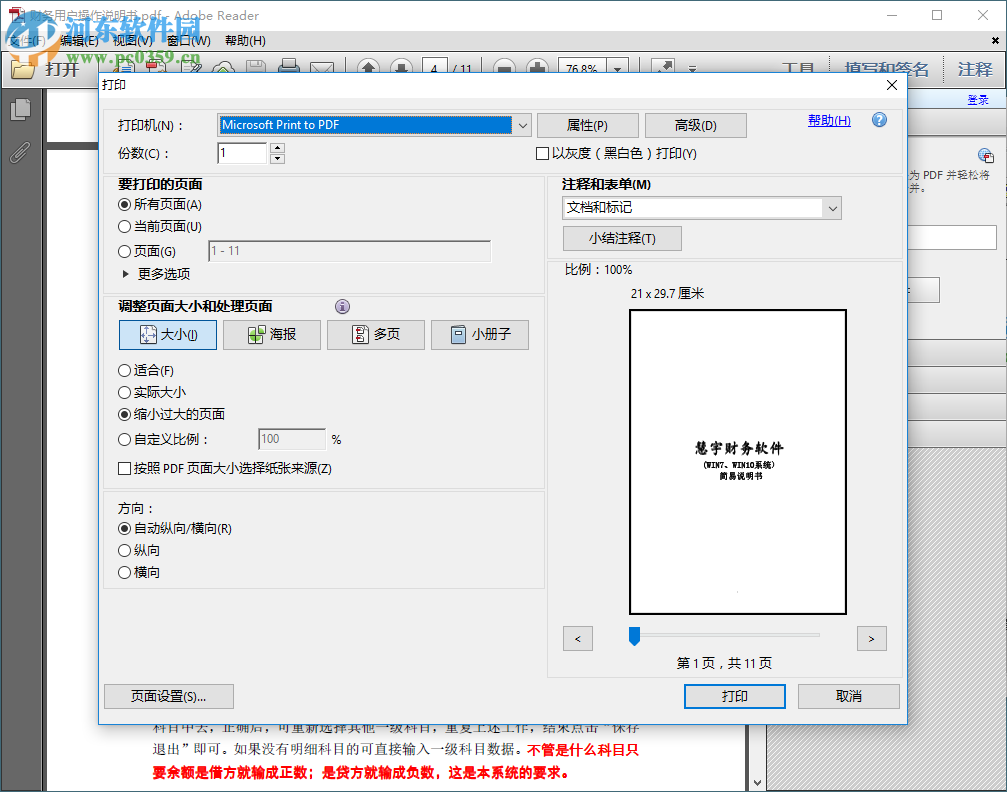Image resolution: width=1007 pixels, height=792 pixels.
Task: Select the 小册子 (Booklet) layout icon
Action: (x=479, y=334)
